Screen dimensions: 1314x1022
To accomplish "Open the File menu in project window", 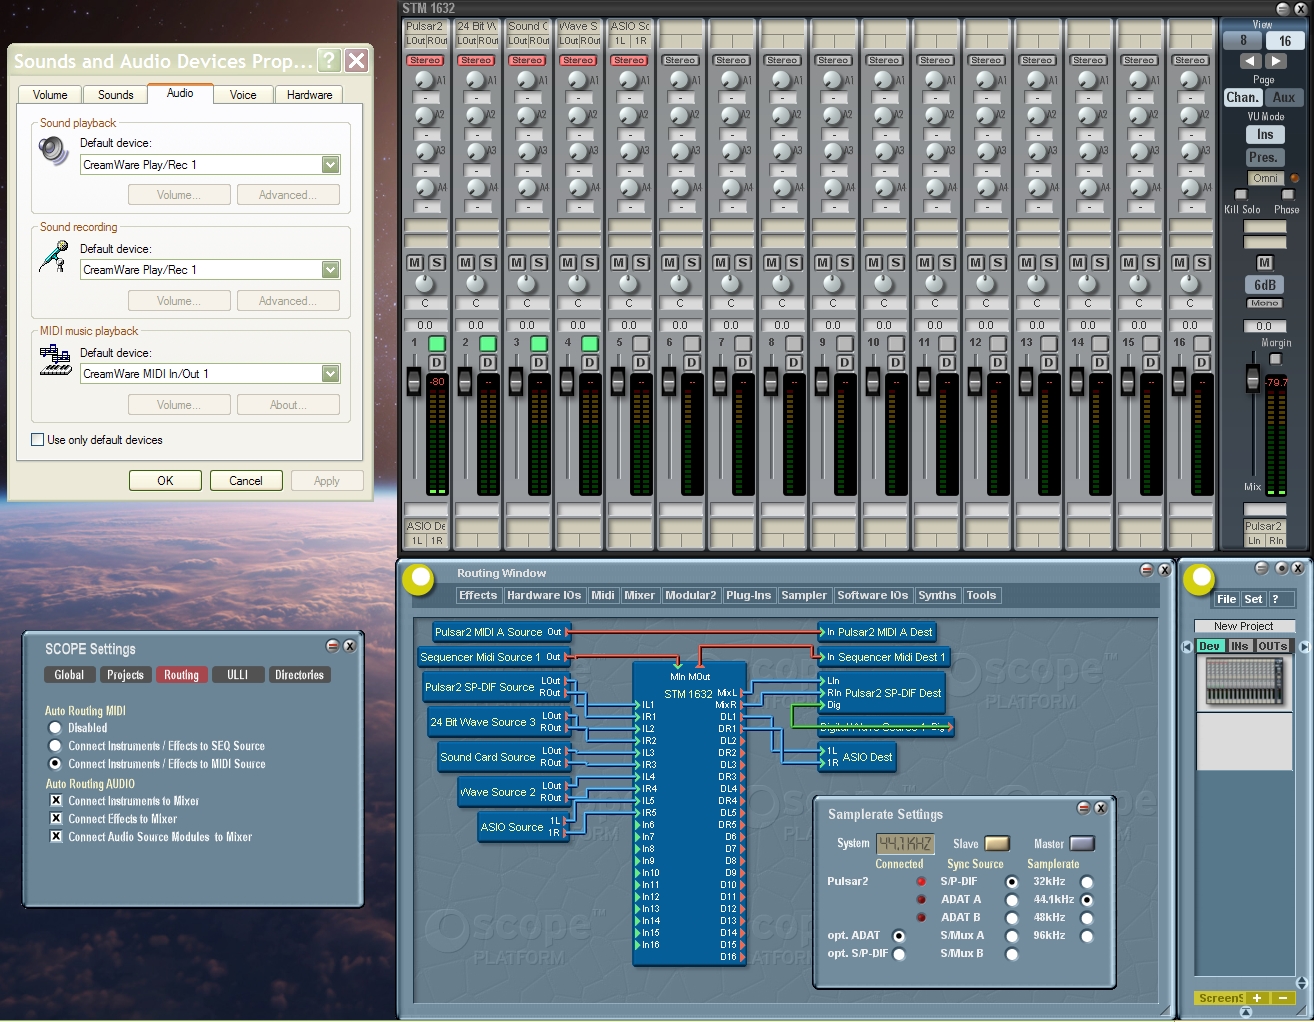I will point(1227,599).
